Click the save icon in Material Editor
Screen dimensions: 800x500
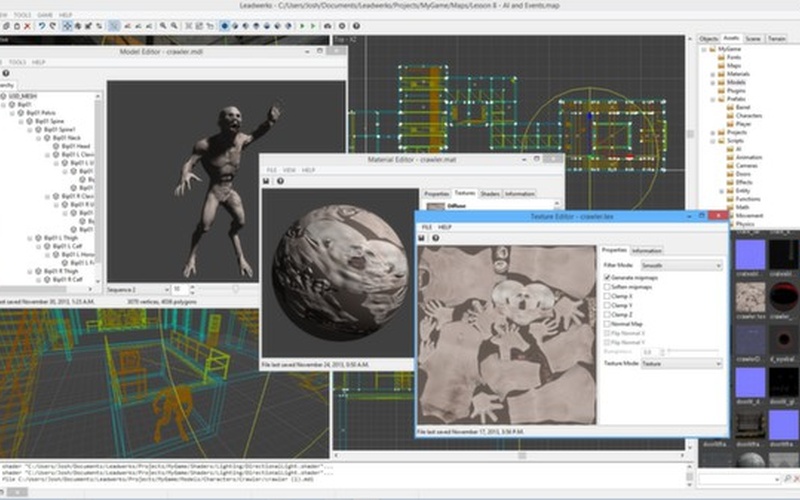click(266, 181)
